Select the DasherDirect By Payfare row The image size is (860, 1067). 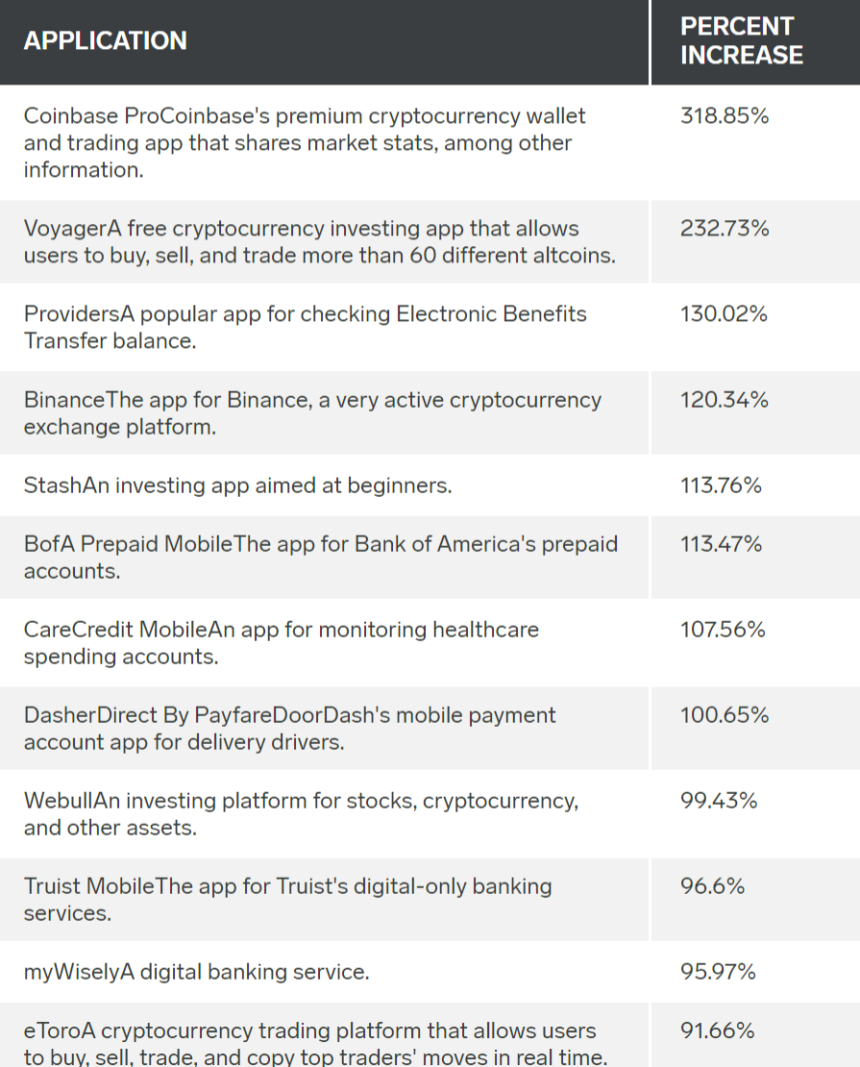[x=290, y=729]
